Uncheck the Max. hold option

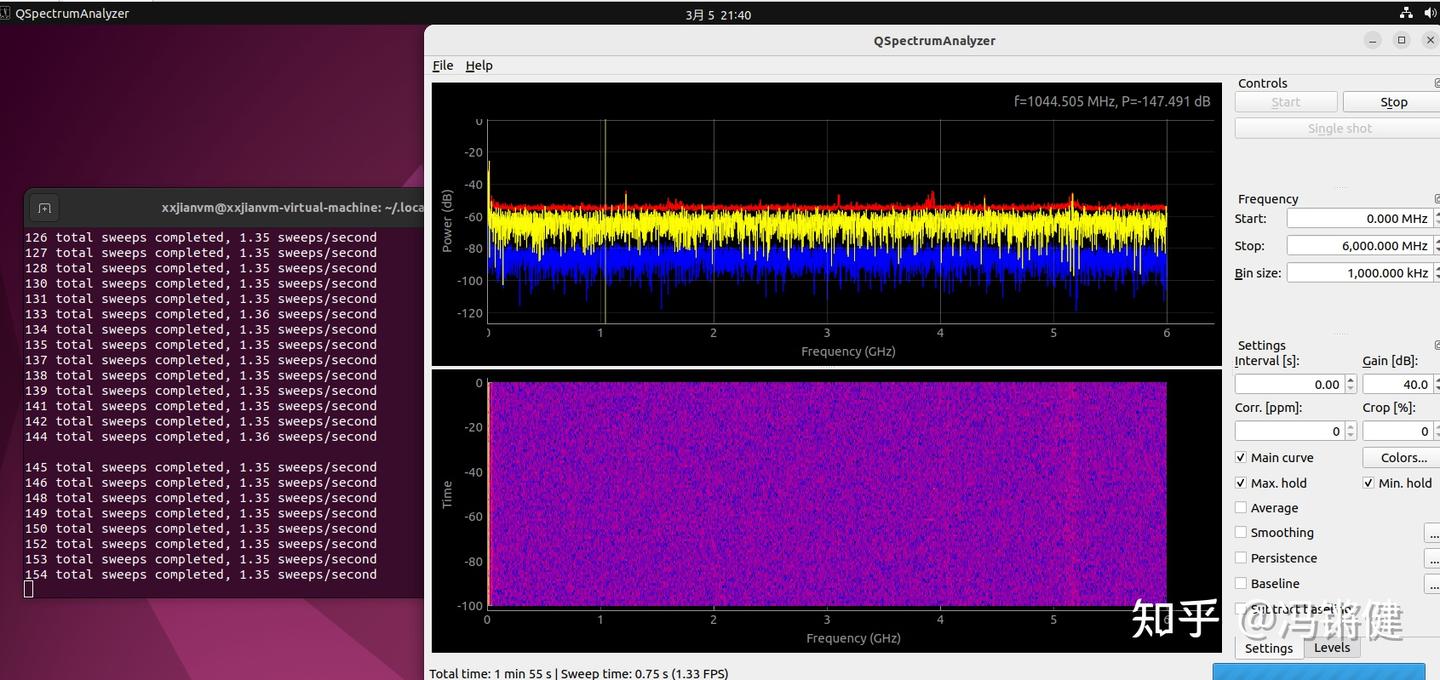1241,483
